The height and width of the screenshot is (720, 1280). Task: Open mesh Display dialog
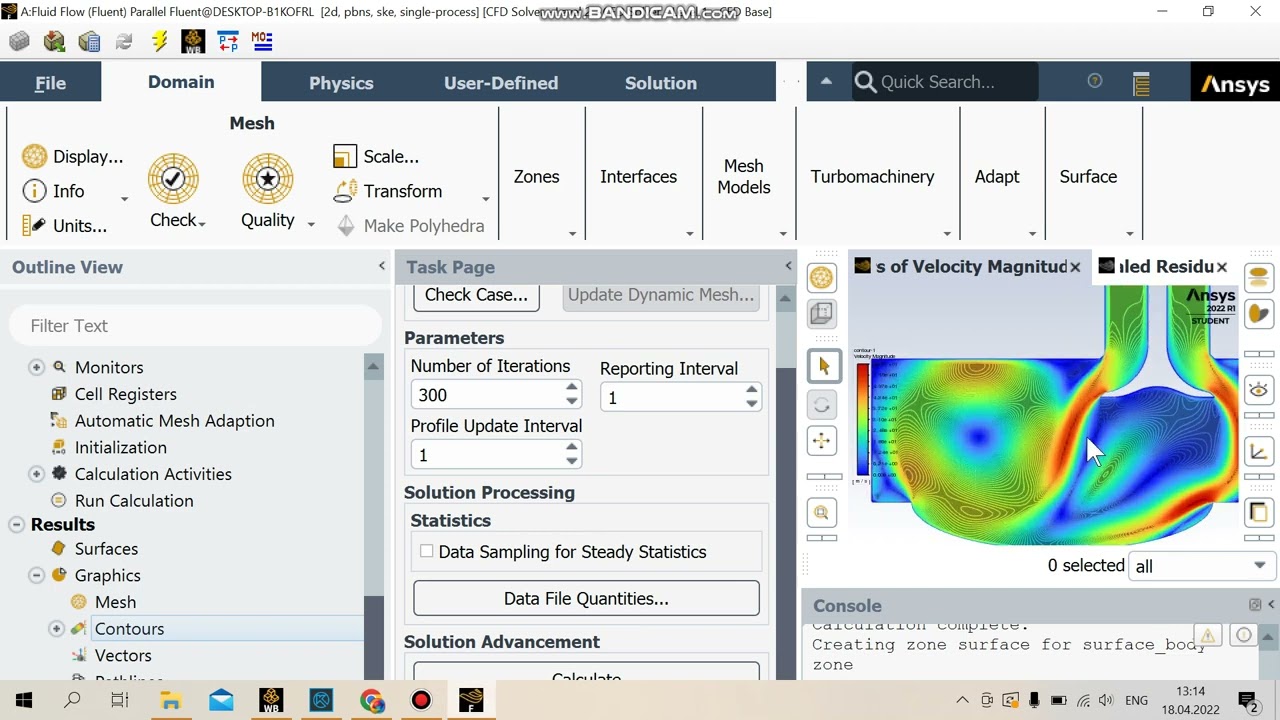[x=73, y=156]
